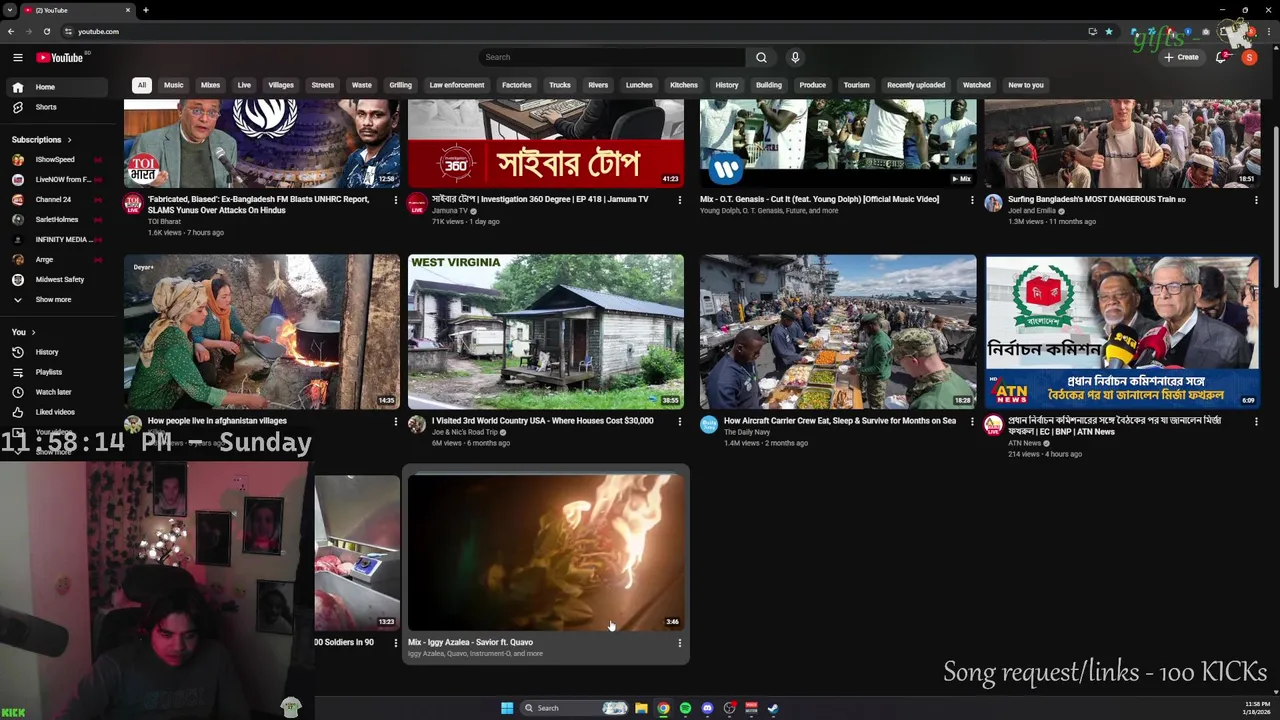Open Watch later in sidebar

tap(55, 392)
